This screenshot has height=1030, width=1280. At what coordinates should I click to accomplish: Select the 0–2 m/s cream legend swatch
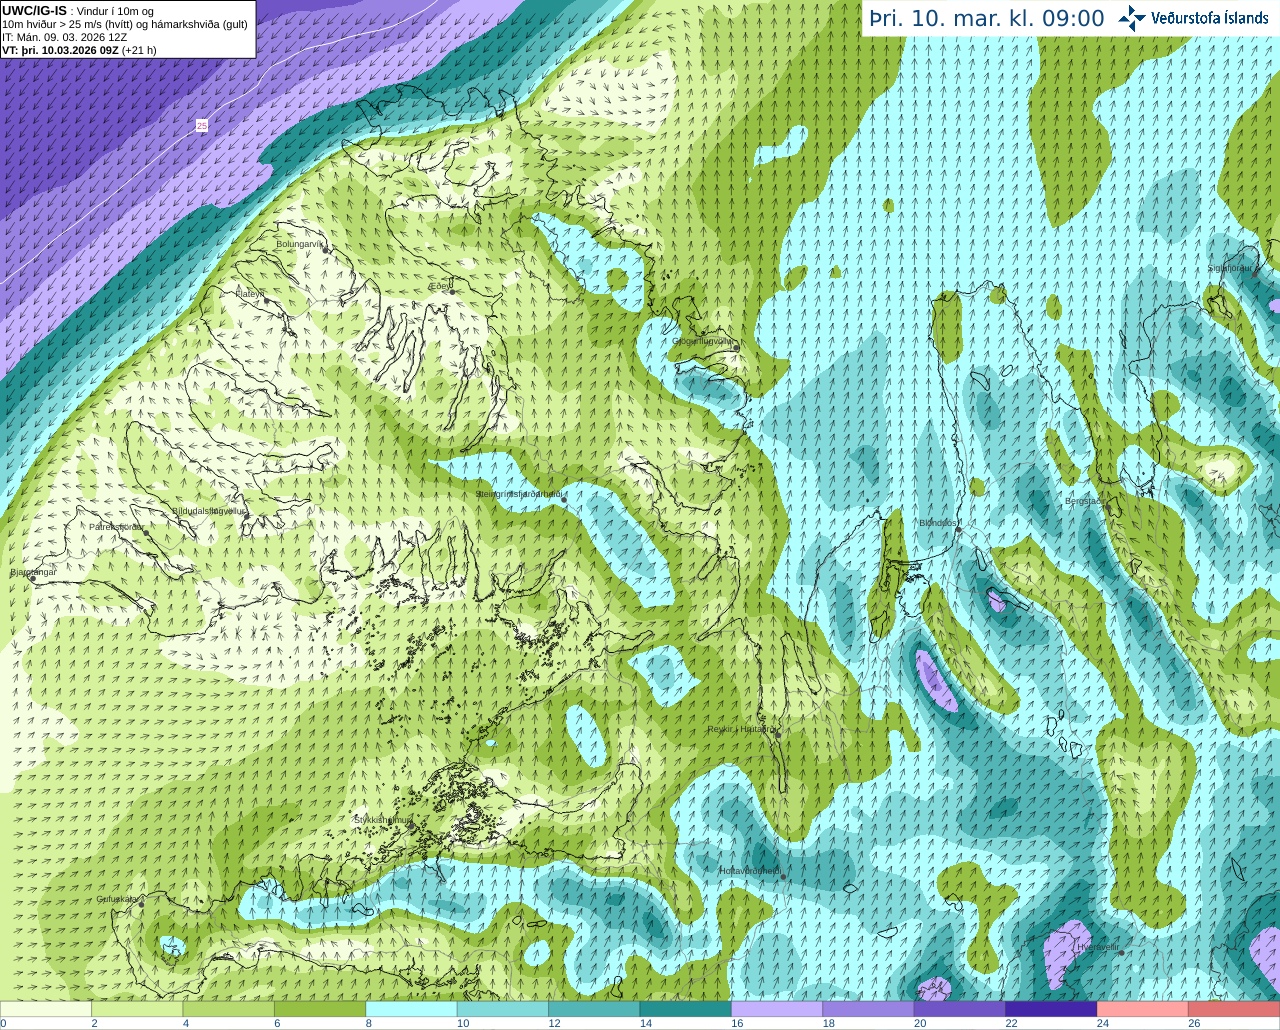(x=46, y=1009)
